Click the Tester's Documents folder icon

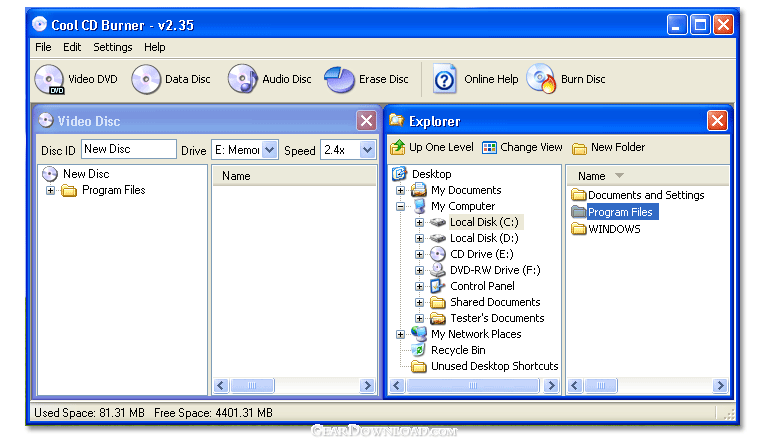[x=438, y=318]
